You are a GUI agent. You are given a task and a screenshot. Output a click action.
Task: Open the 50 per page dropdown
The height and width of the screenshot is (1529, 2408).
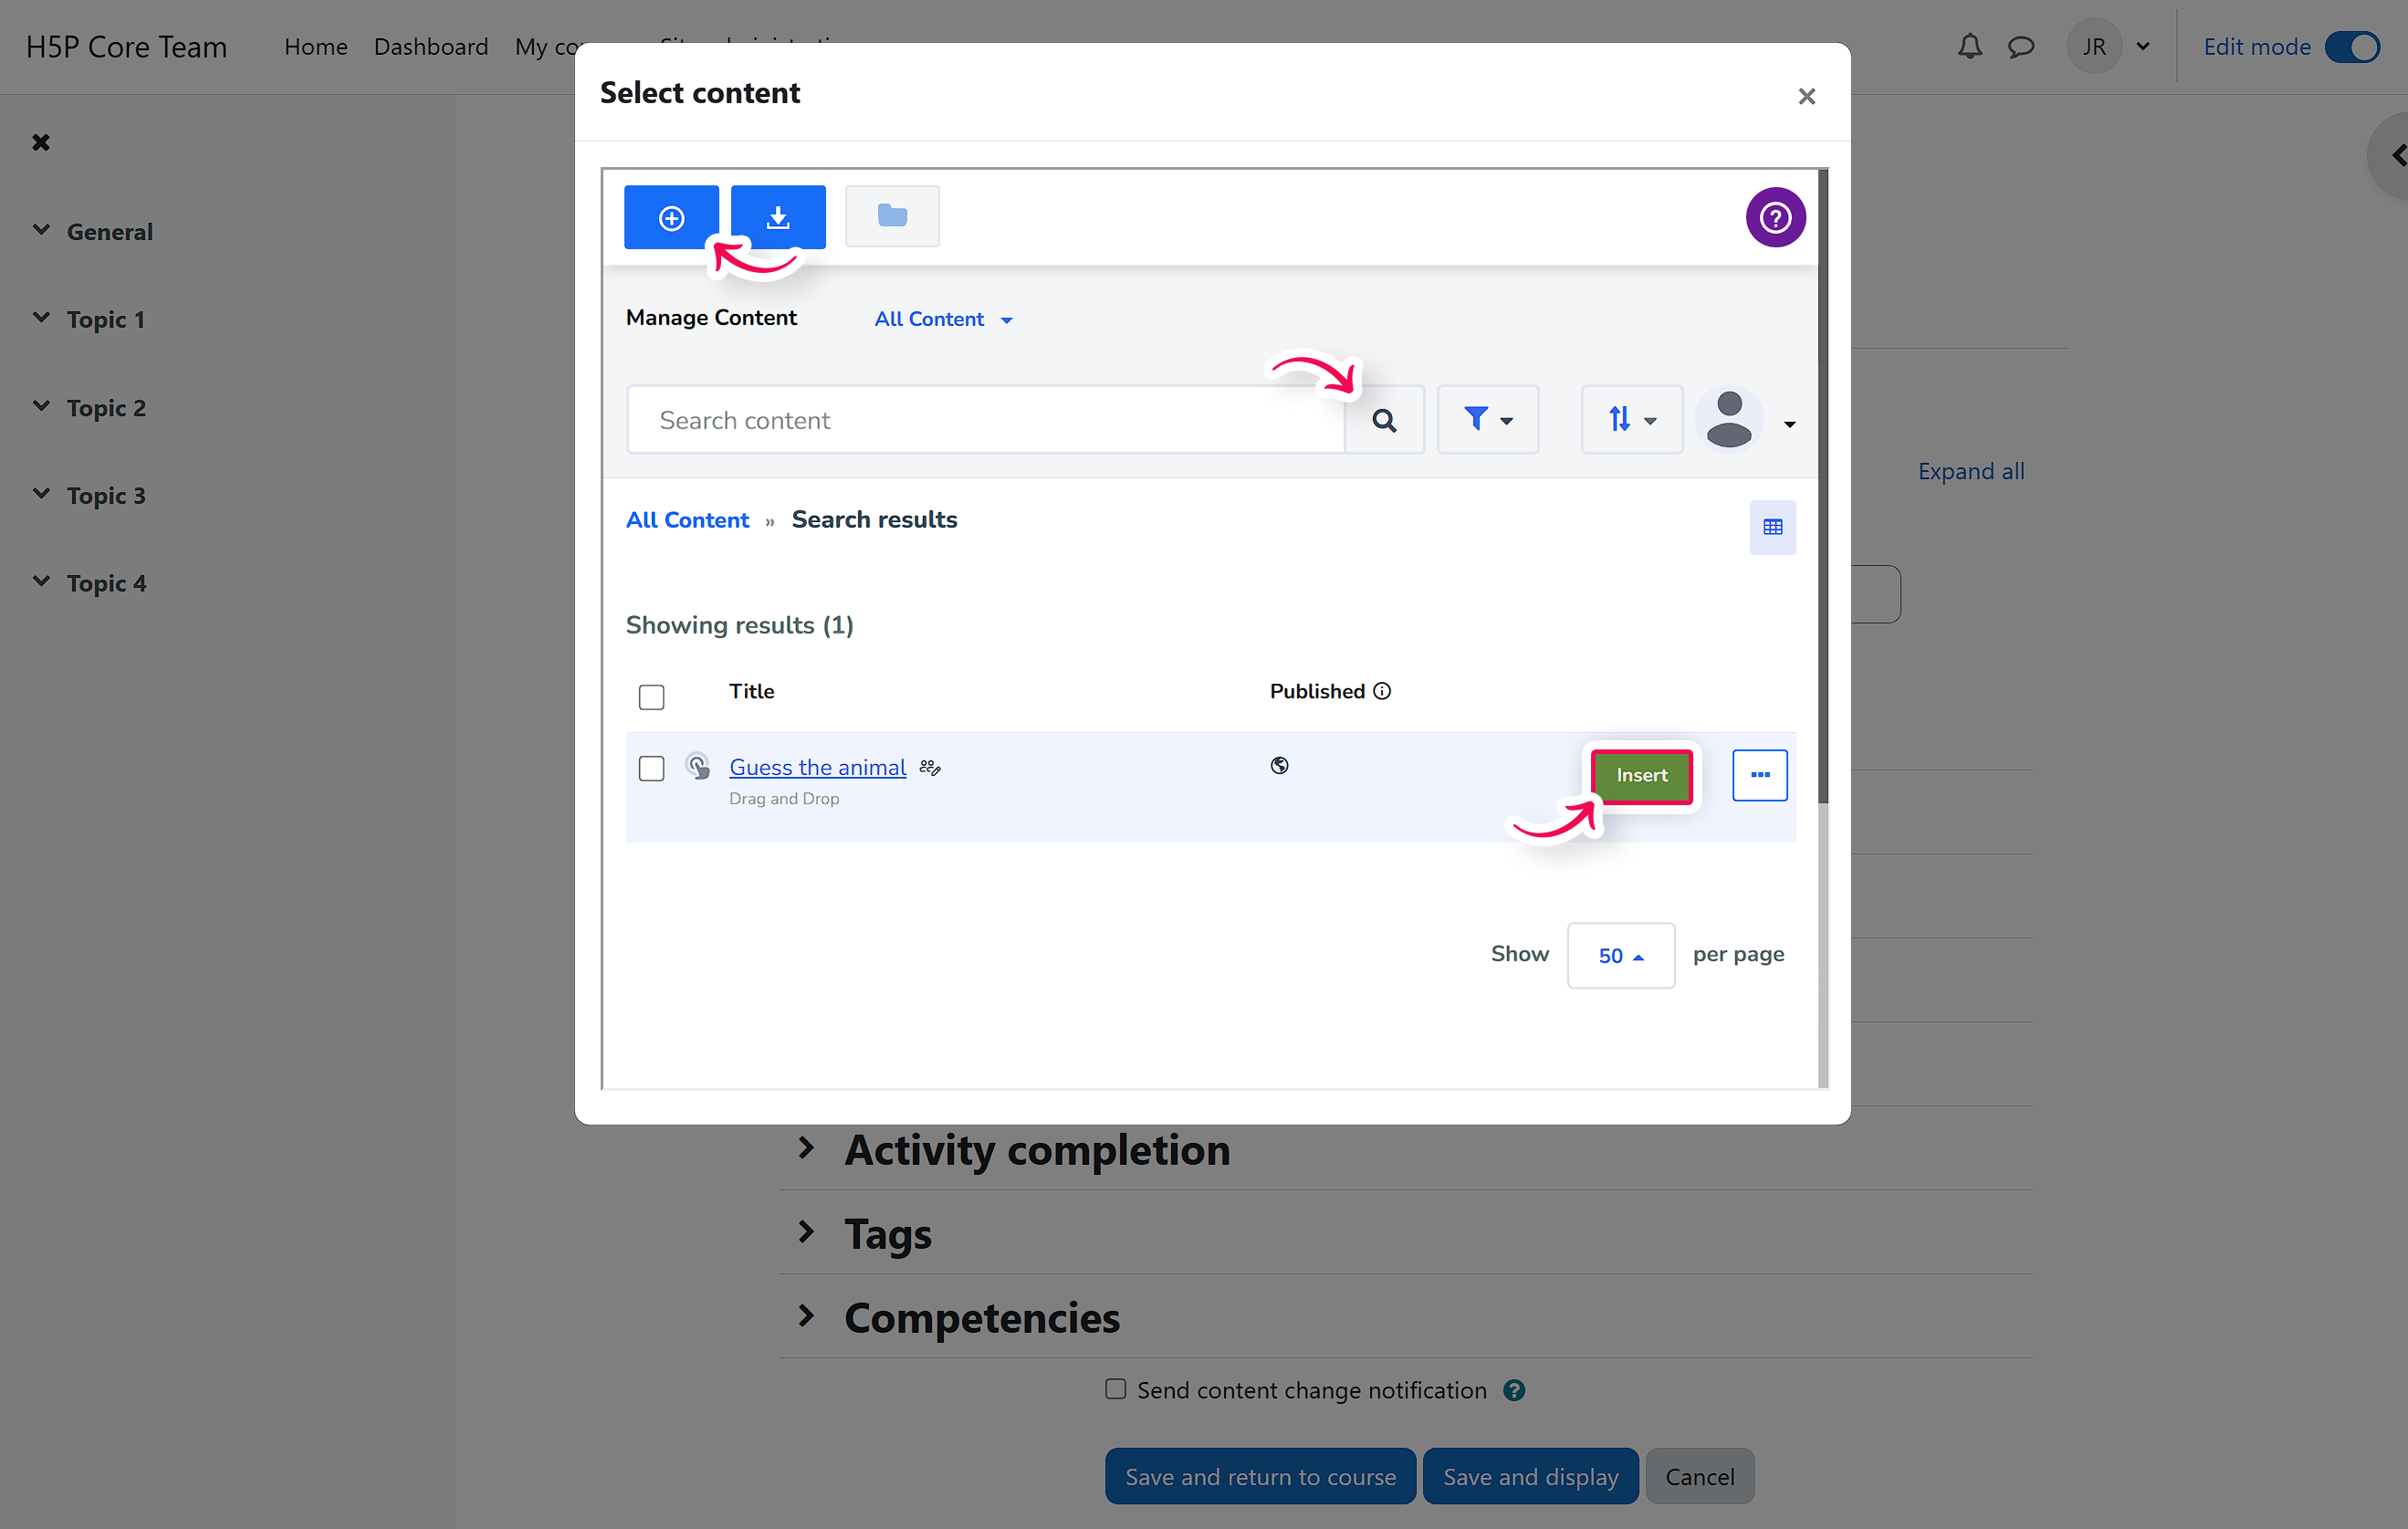pos(1620,955)
